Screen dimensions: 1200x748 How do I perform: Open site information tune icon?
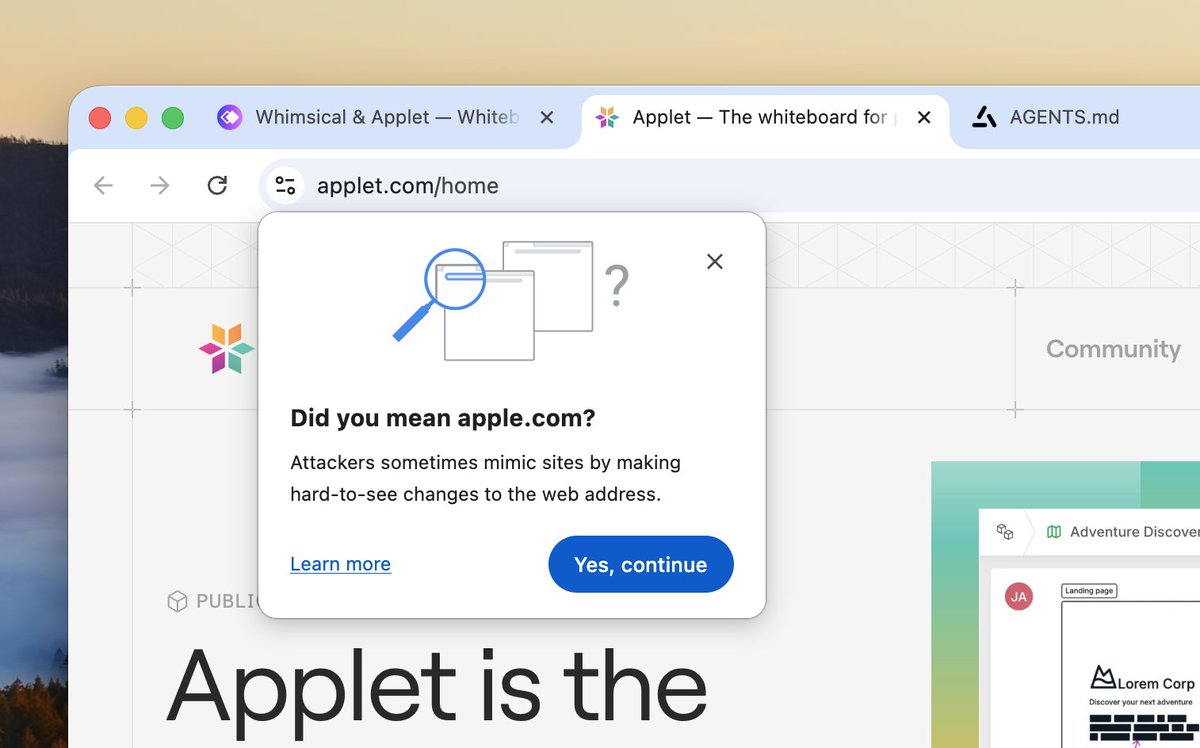click(285, 185)
